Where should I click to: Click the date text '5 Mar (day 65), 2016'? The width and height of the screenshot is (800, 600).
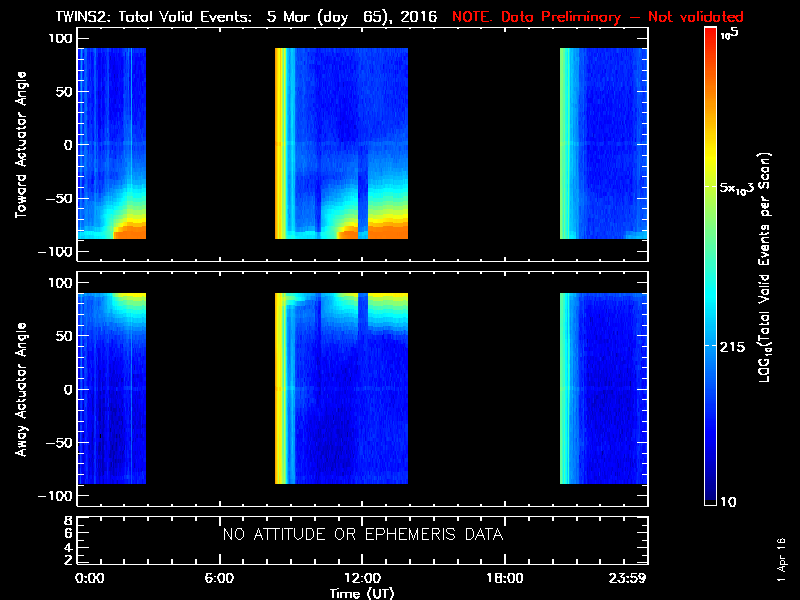[352, 17]
